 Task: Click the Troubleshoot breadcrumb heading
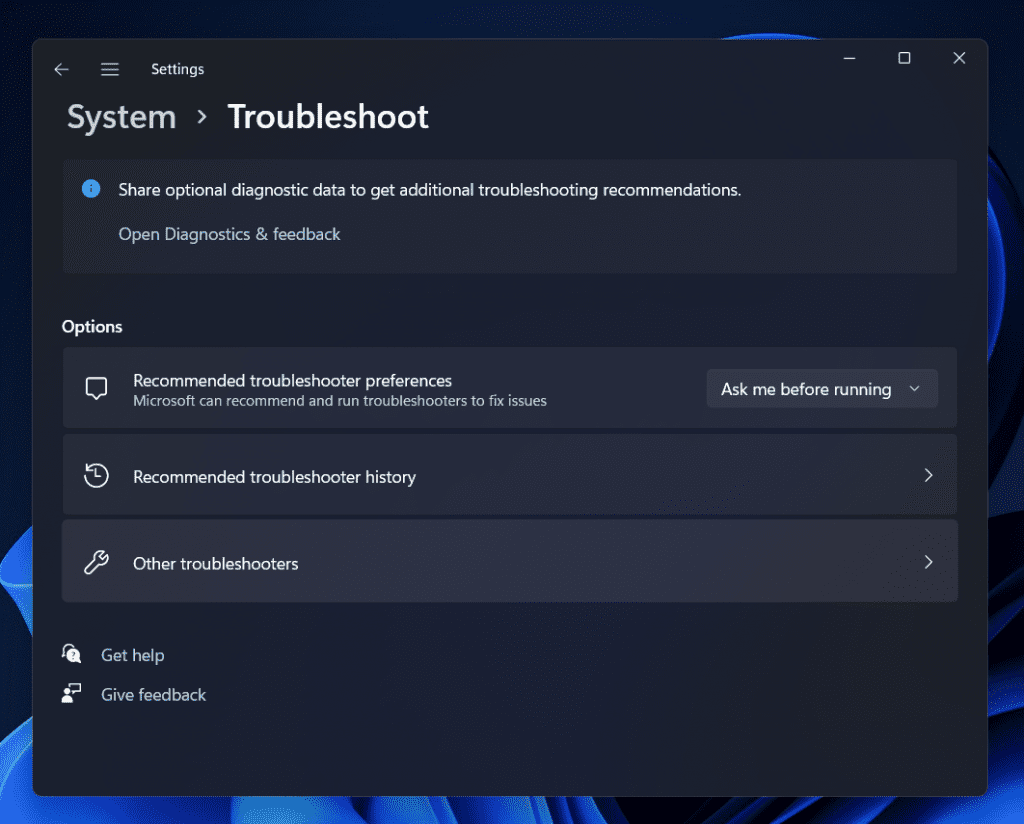click(328, 117)
